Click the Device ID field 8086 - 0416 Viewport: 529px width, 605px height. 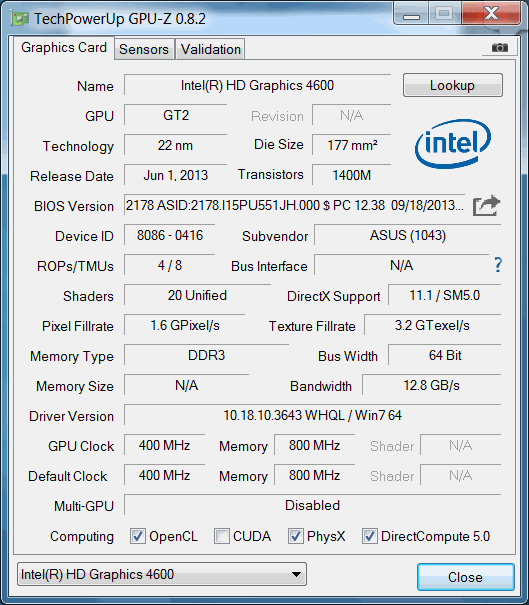[170, 235]
